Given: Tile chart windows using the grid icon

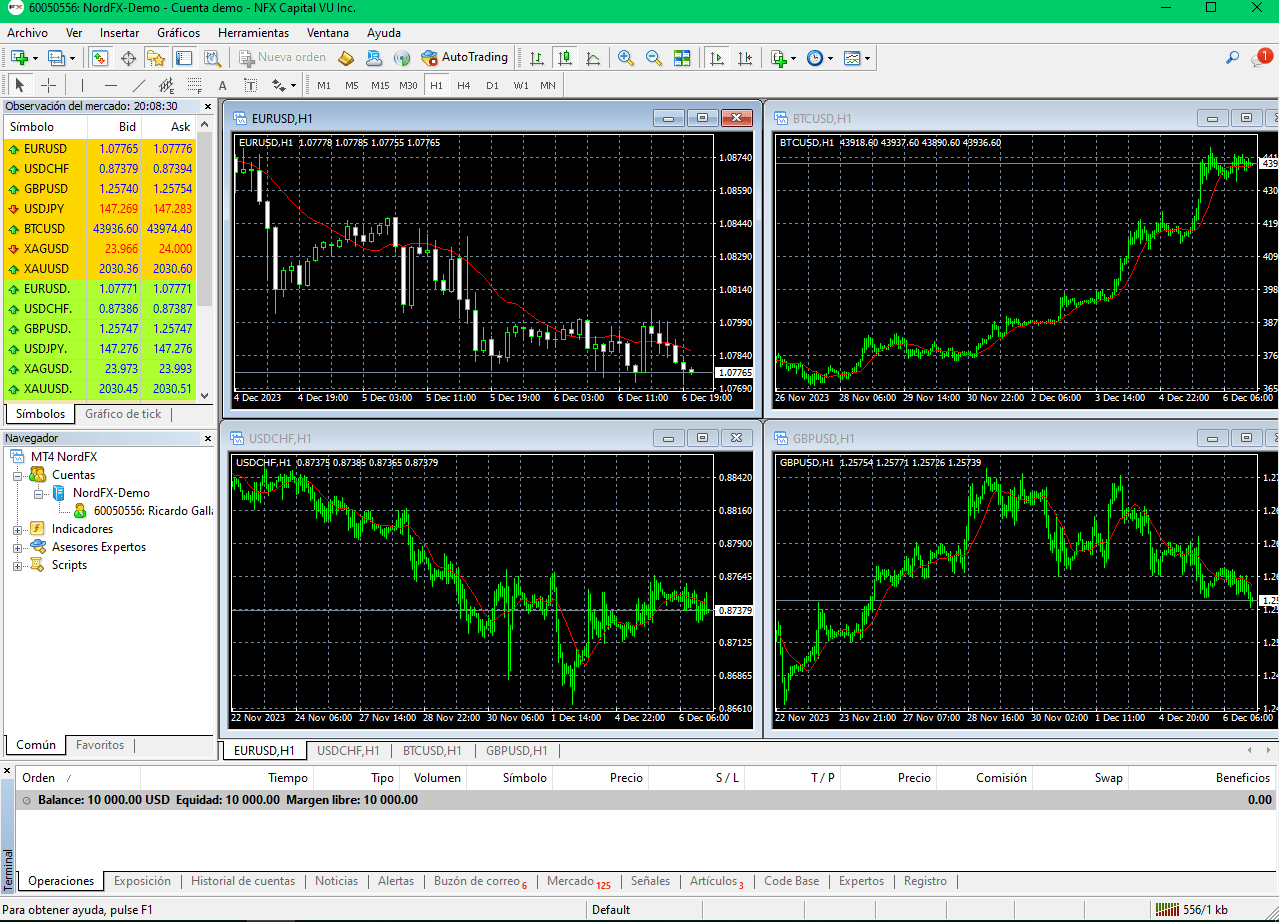Looking at the screenshot, I should coord(682,58).
